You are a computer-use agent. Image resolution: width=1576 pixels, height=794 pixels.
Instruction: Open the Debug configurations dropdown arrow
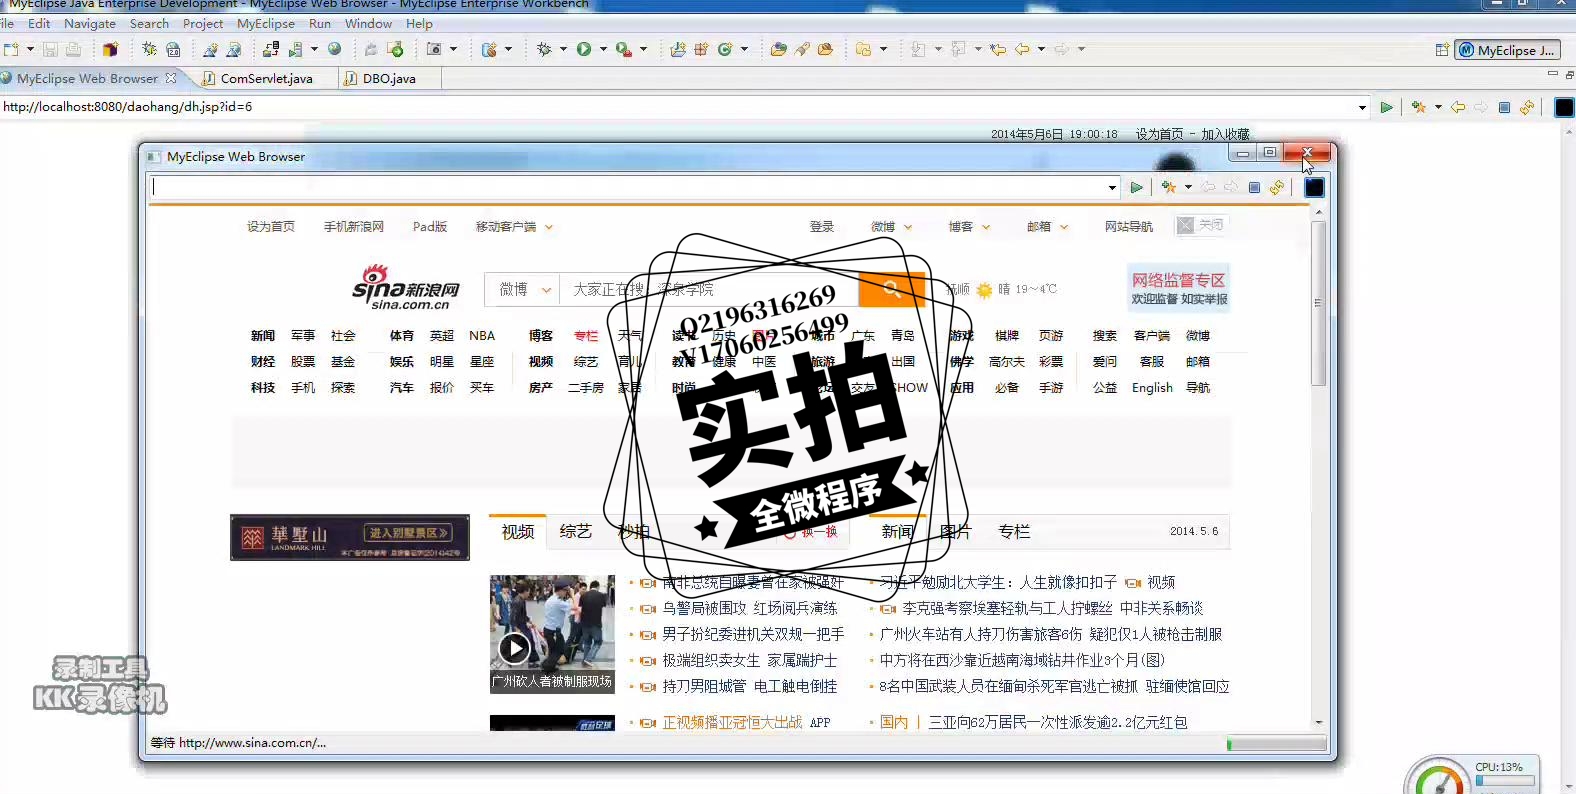point(563,49)
